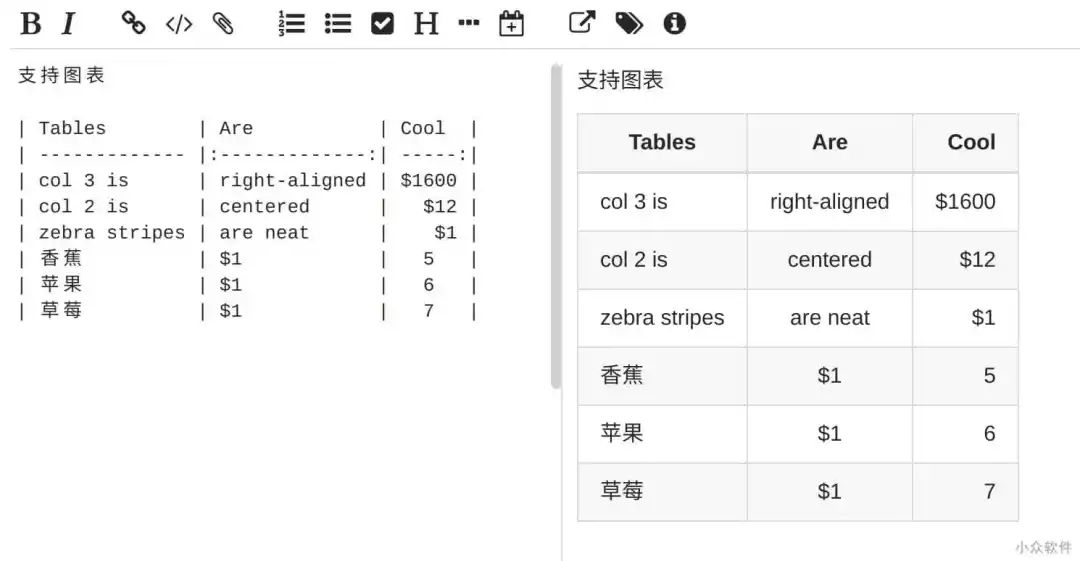
Task: Click the 'Tables' header cell in preview
Action: tap(662, 143)
